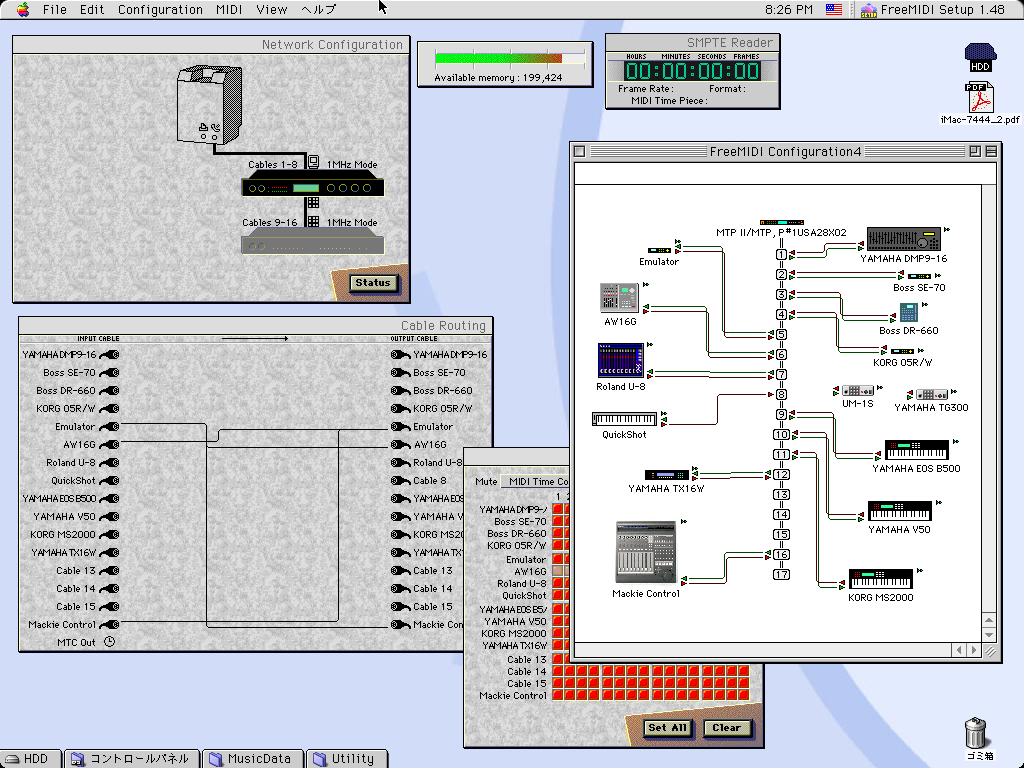Click port 12 on the MTP interface
Viewport: 1024px width, 768px height.
click(x=781, y=475)
